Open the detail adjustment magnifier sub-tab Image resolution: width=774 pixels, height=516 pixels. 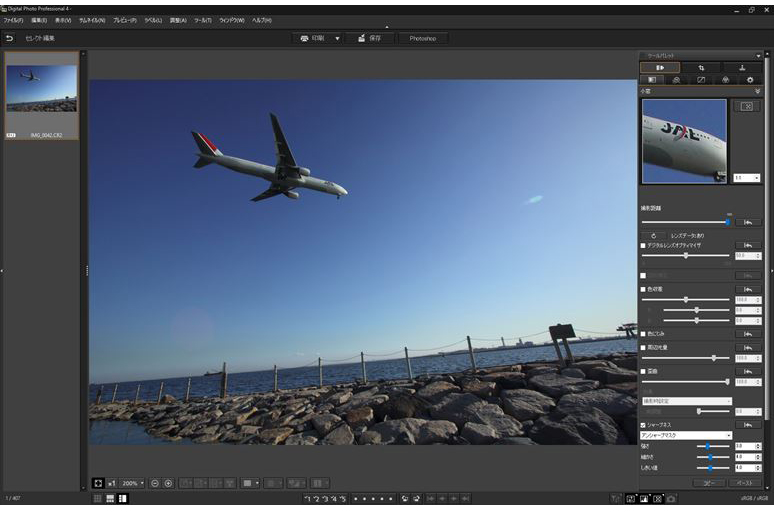(676, 79)
